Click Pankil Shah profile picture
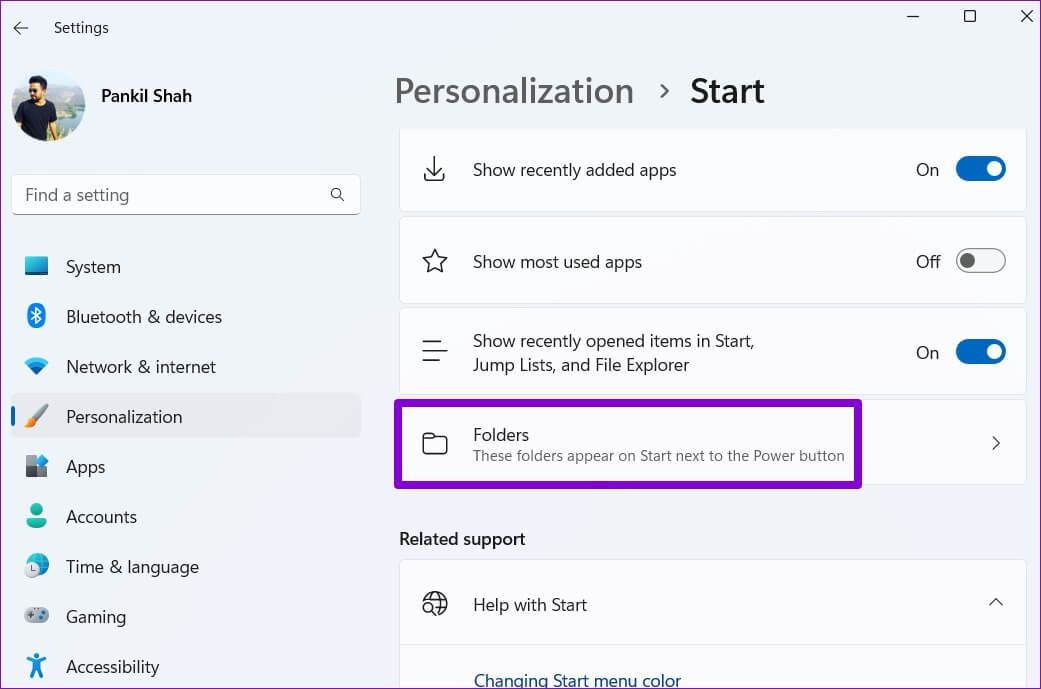The image size is (1041, 689). click(x=48, y=106)
